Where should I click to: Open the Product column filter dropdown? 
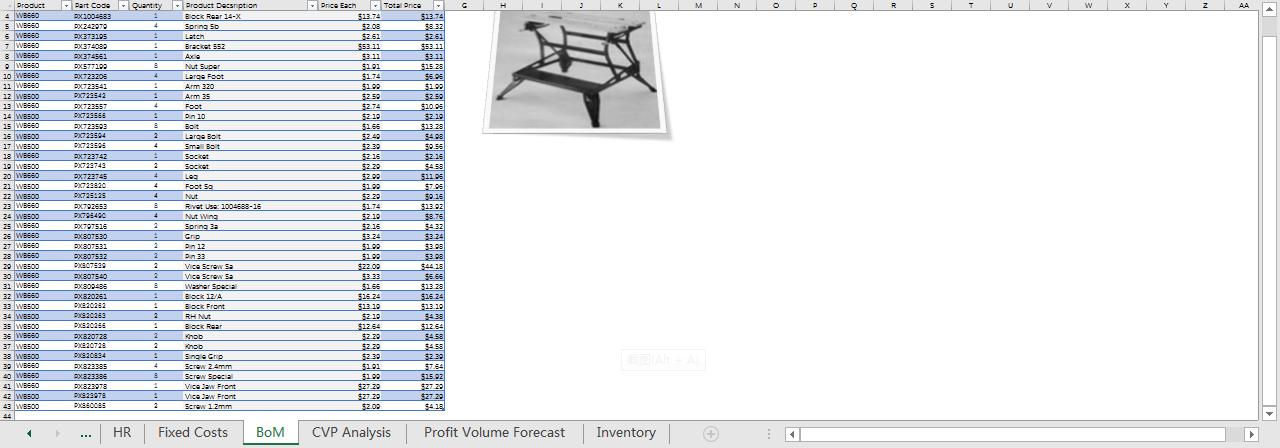[x=66, y=6]
